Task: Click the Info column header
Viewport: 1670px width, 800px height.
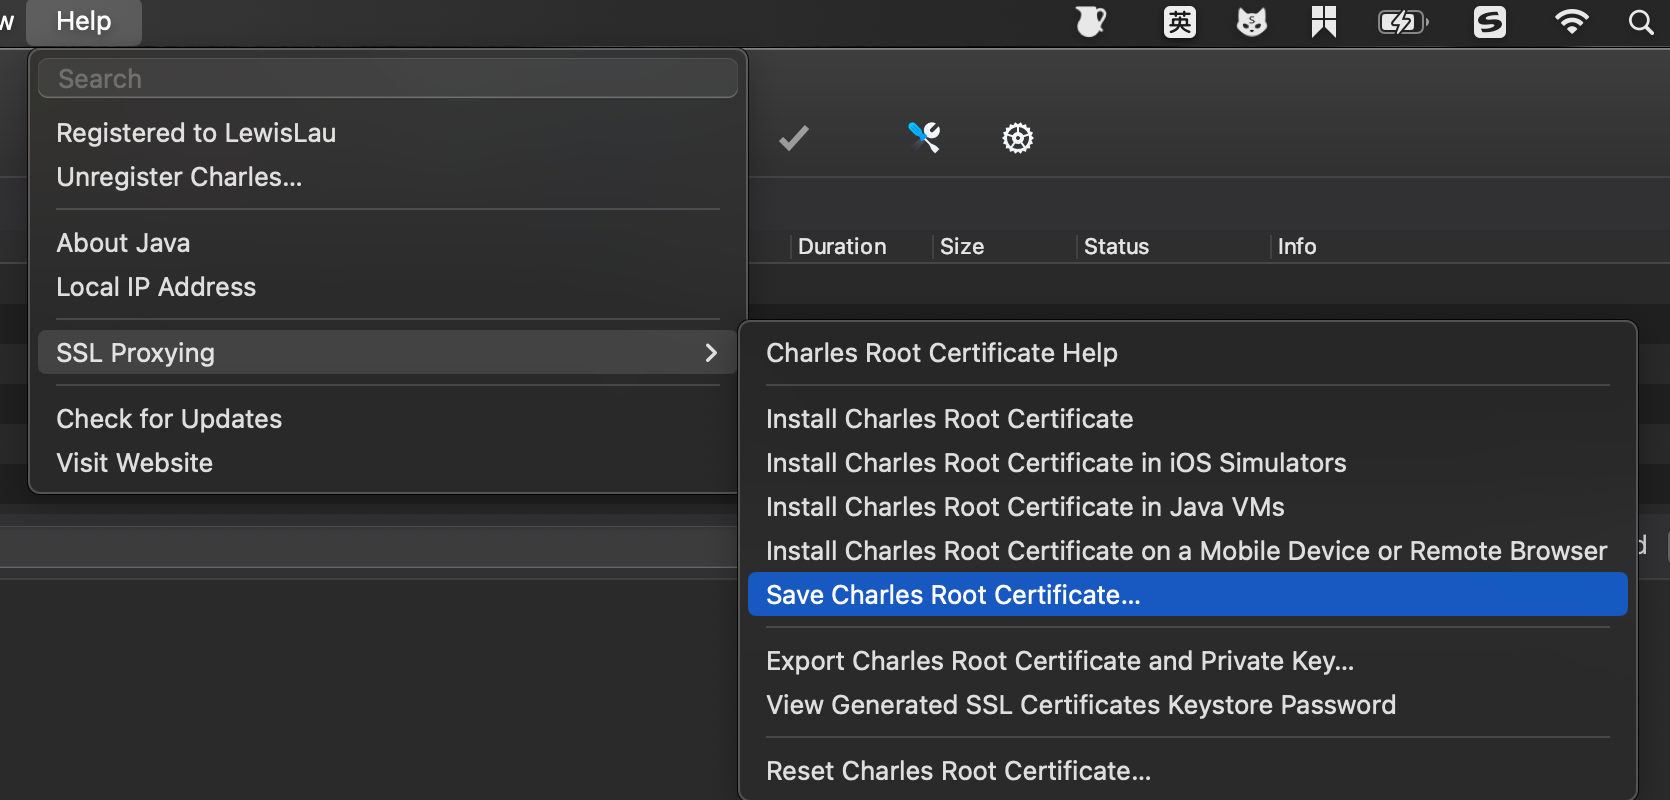Action: 1297,246
